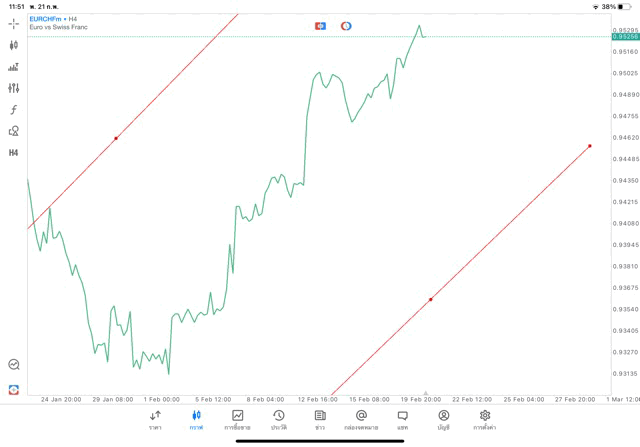Open the drawing objects shapes icon

(14, 131)
